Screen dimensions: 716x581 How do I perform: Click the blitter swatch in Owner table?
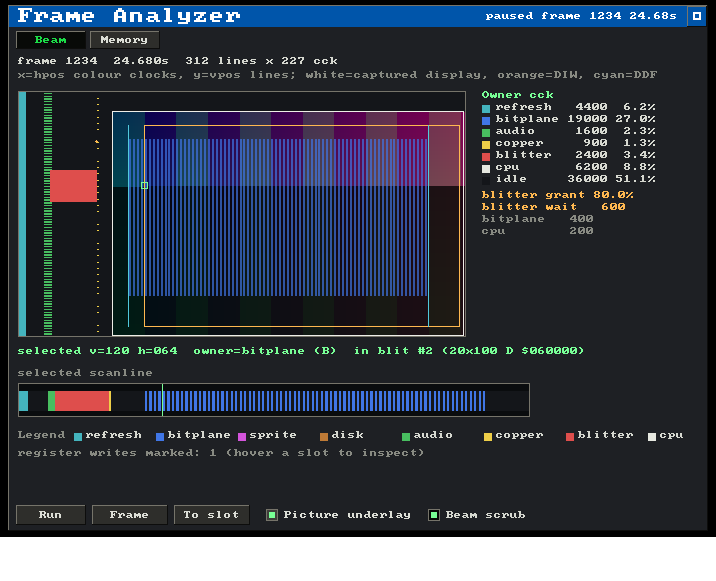486,157
